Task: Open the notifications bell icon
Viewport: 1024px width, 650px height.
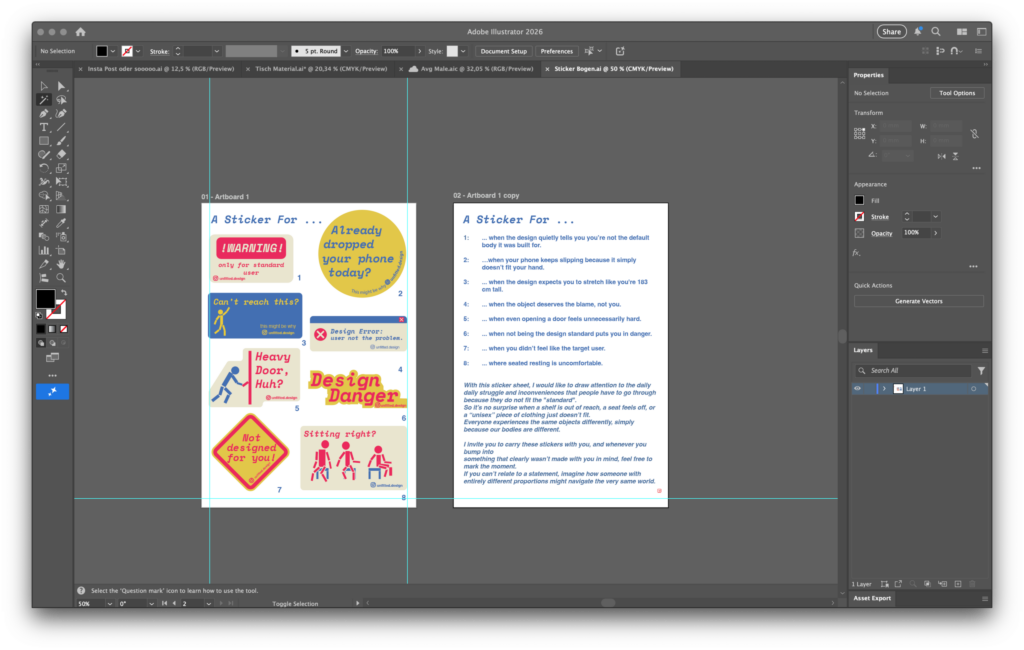Action: (x=916, y=32)
